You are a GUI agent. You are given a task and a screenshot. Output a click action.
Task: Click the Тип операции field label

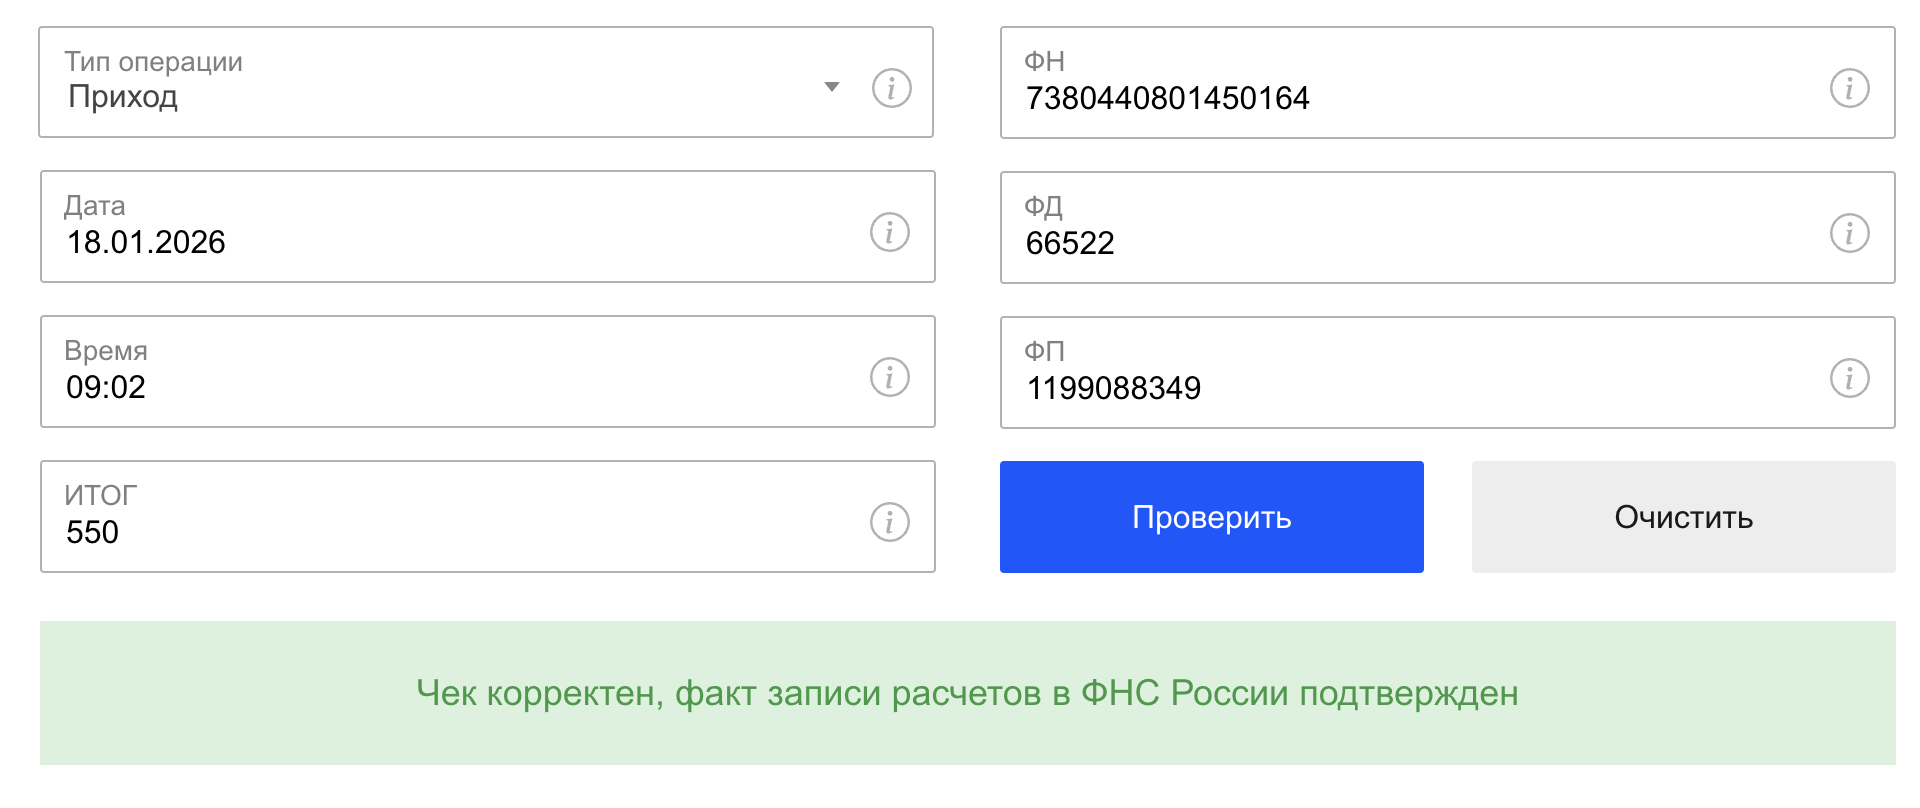point(154,62)
